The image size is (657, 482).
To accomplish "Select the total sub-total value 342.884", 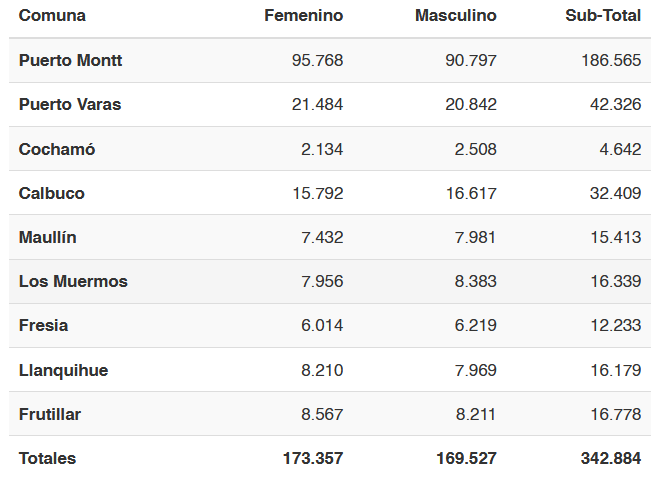I will click(611, 459).
